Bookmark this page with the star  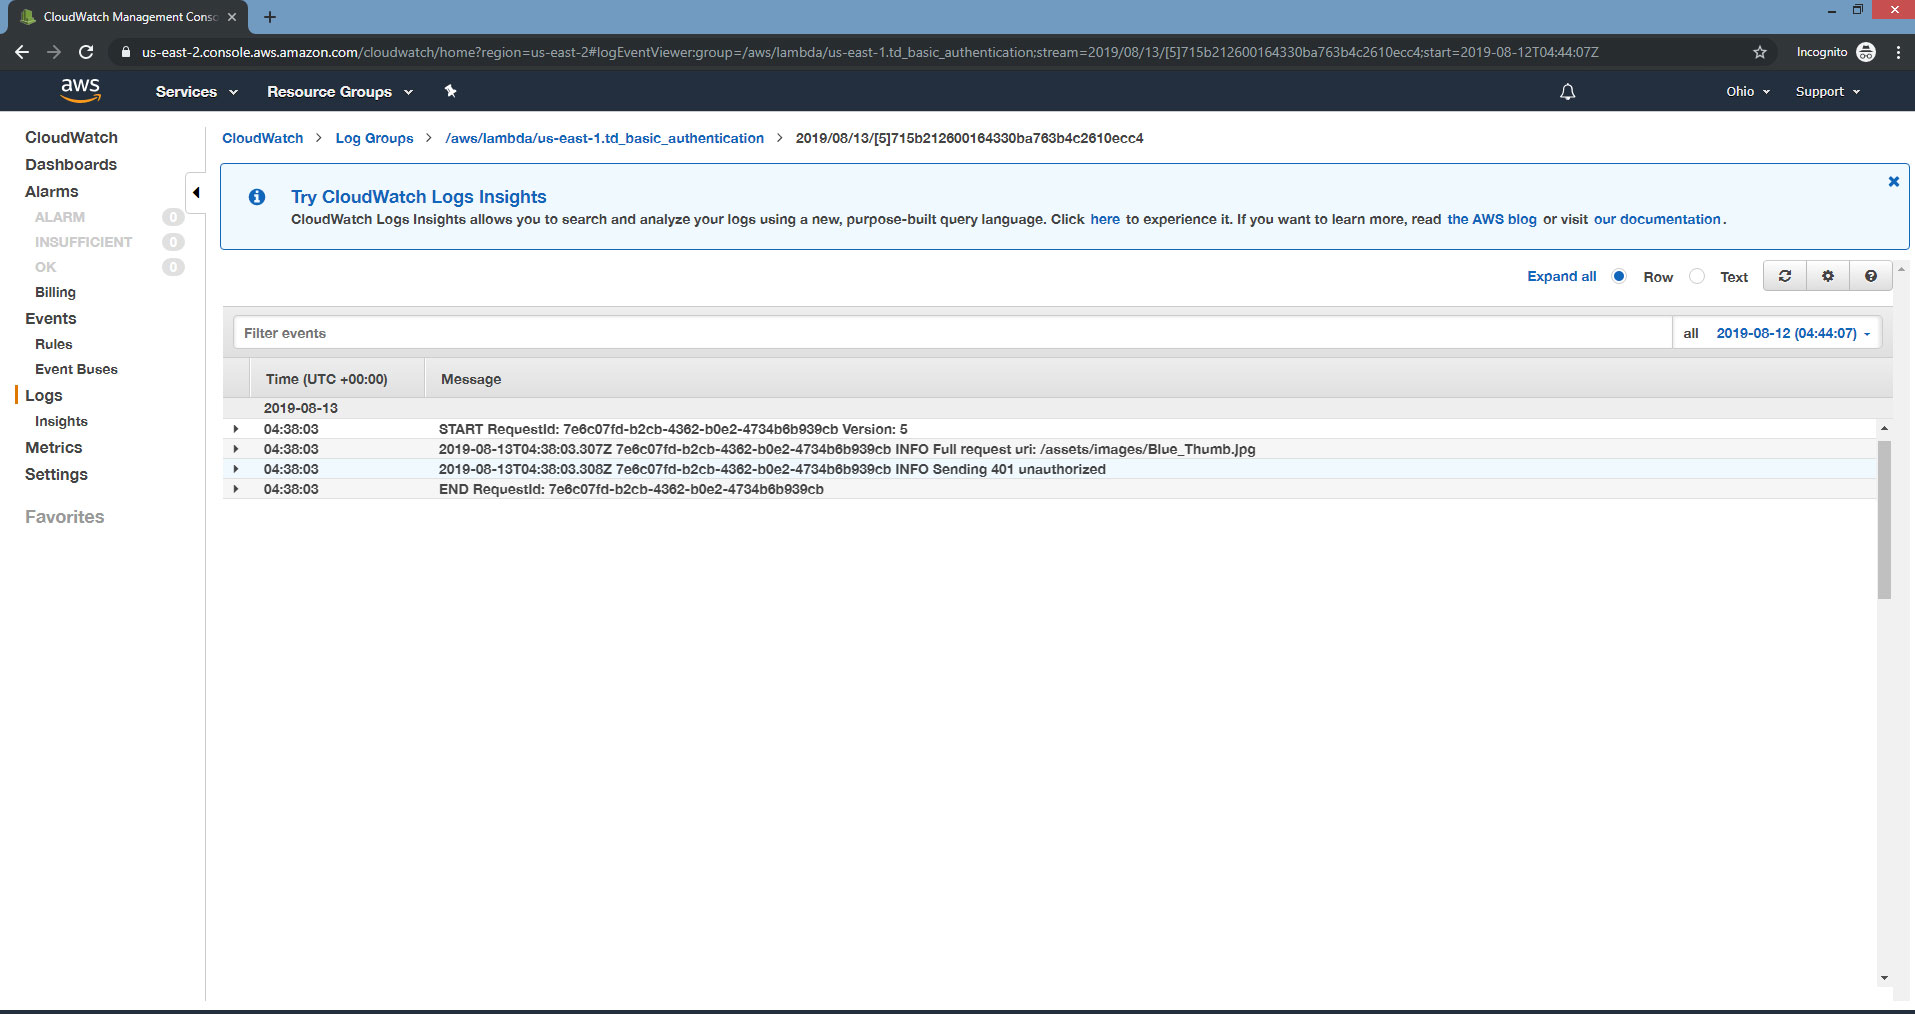click(x=1760, y=52)
